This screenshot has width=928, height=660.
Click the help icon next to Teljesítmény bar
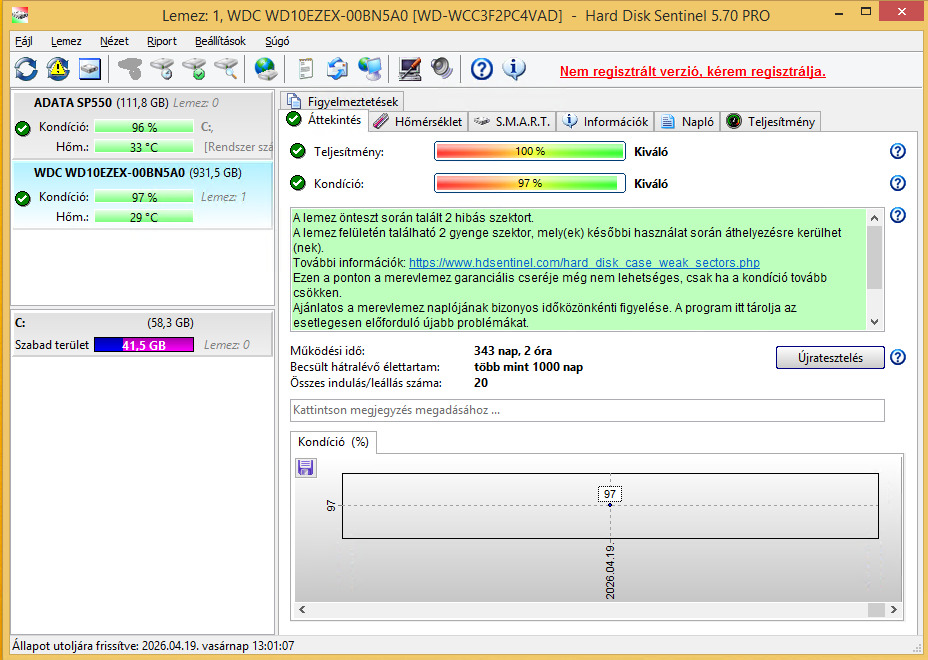click(898, 152)
